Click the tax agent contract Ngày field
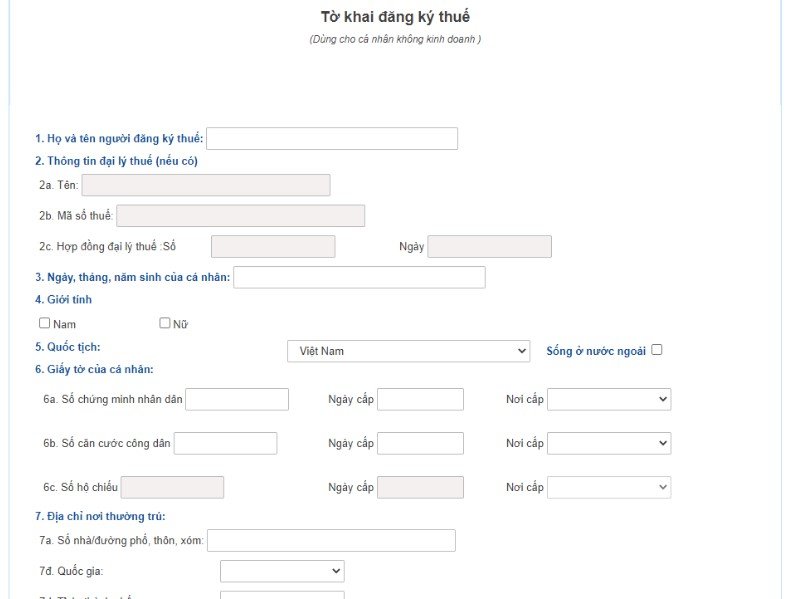 (490, 247)
